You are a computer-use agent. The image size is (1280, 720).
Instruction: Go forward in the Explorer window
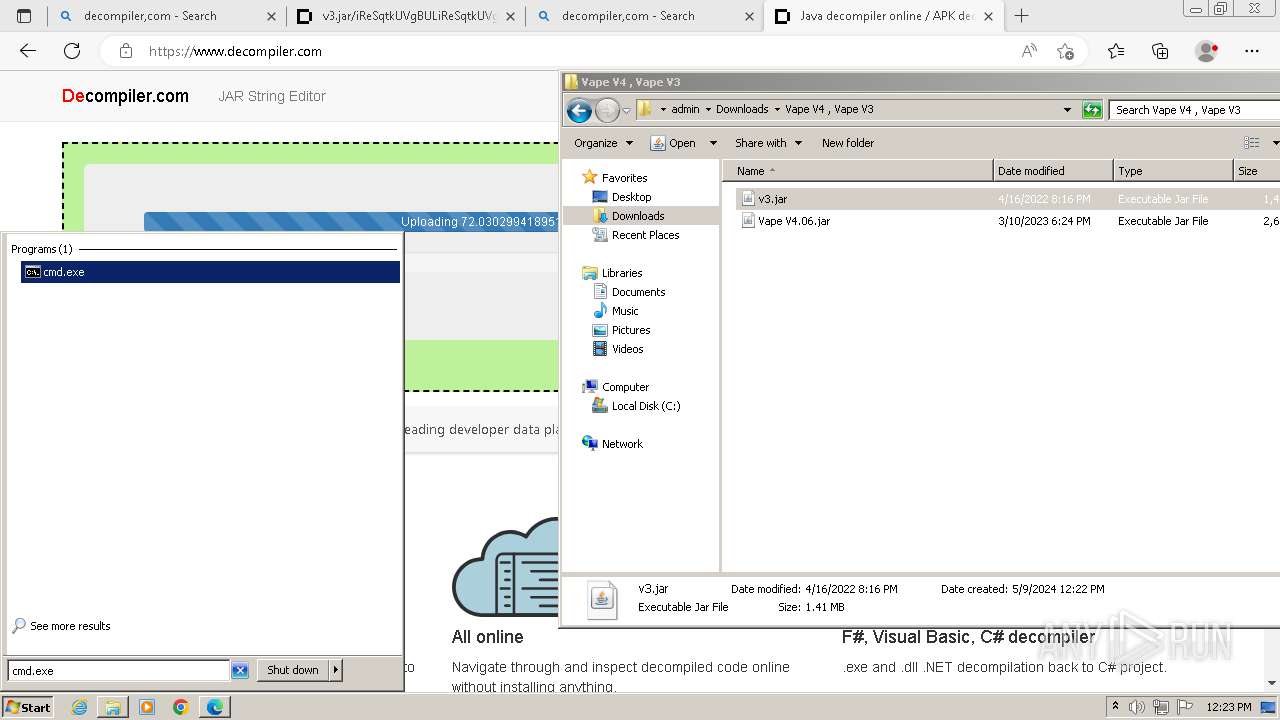pyautogui.click(x=607, y=110)
